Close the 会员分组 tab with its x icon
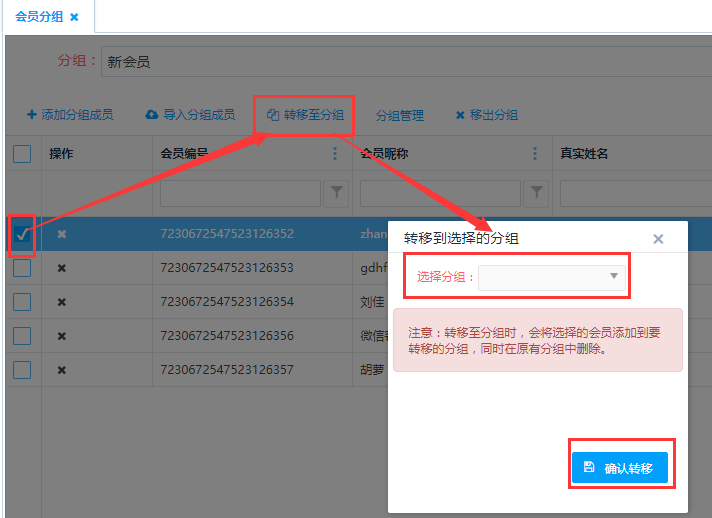This screenshot has width=712, height=518. tap(74, 17)
